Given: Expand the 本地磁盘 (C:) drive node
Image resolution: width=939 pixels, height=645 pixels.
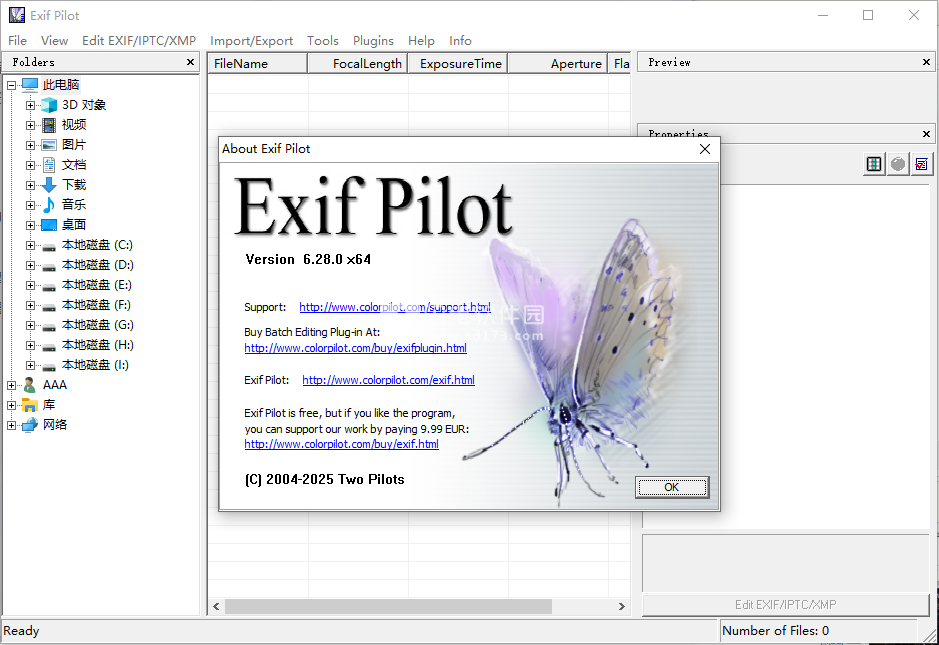Looking at the screenshot, I should 31,245.
